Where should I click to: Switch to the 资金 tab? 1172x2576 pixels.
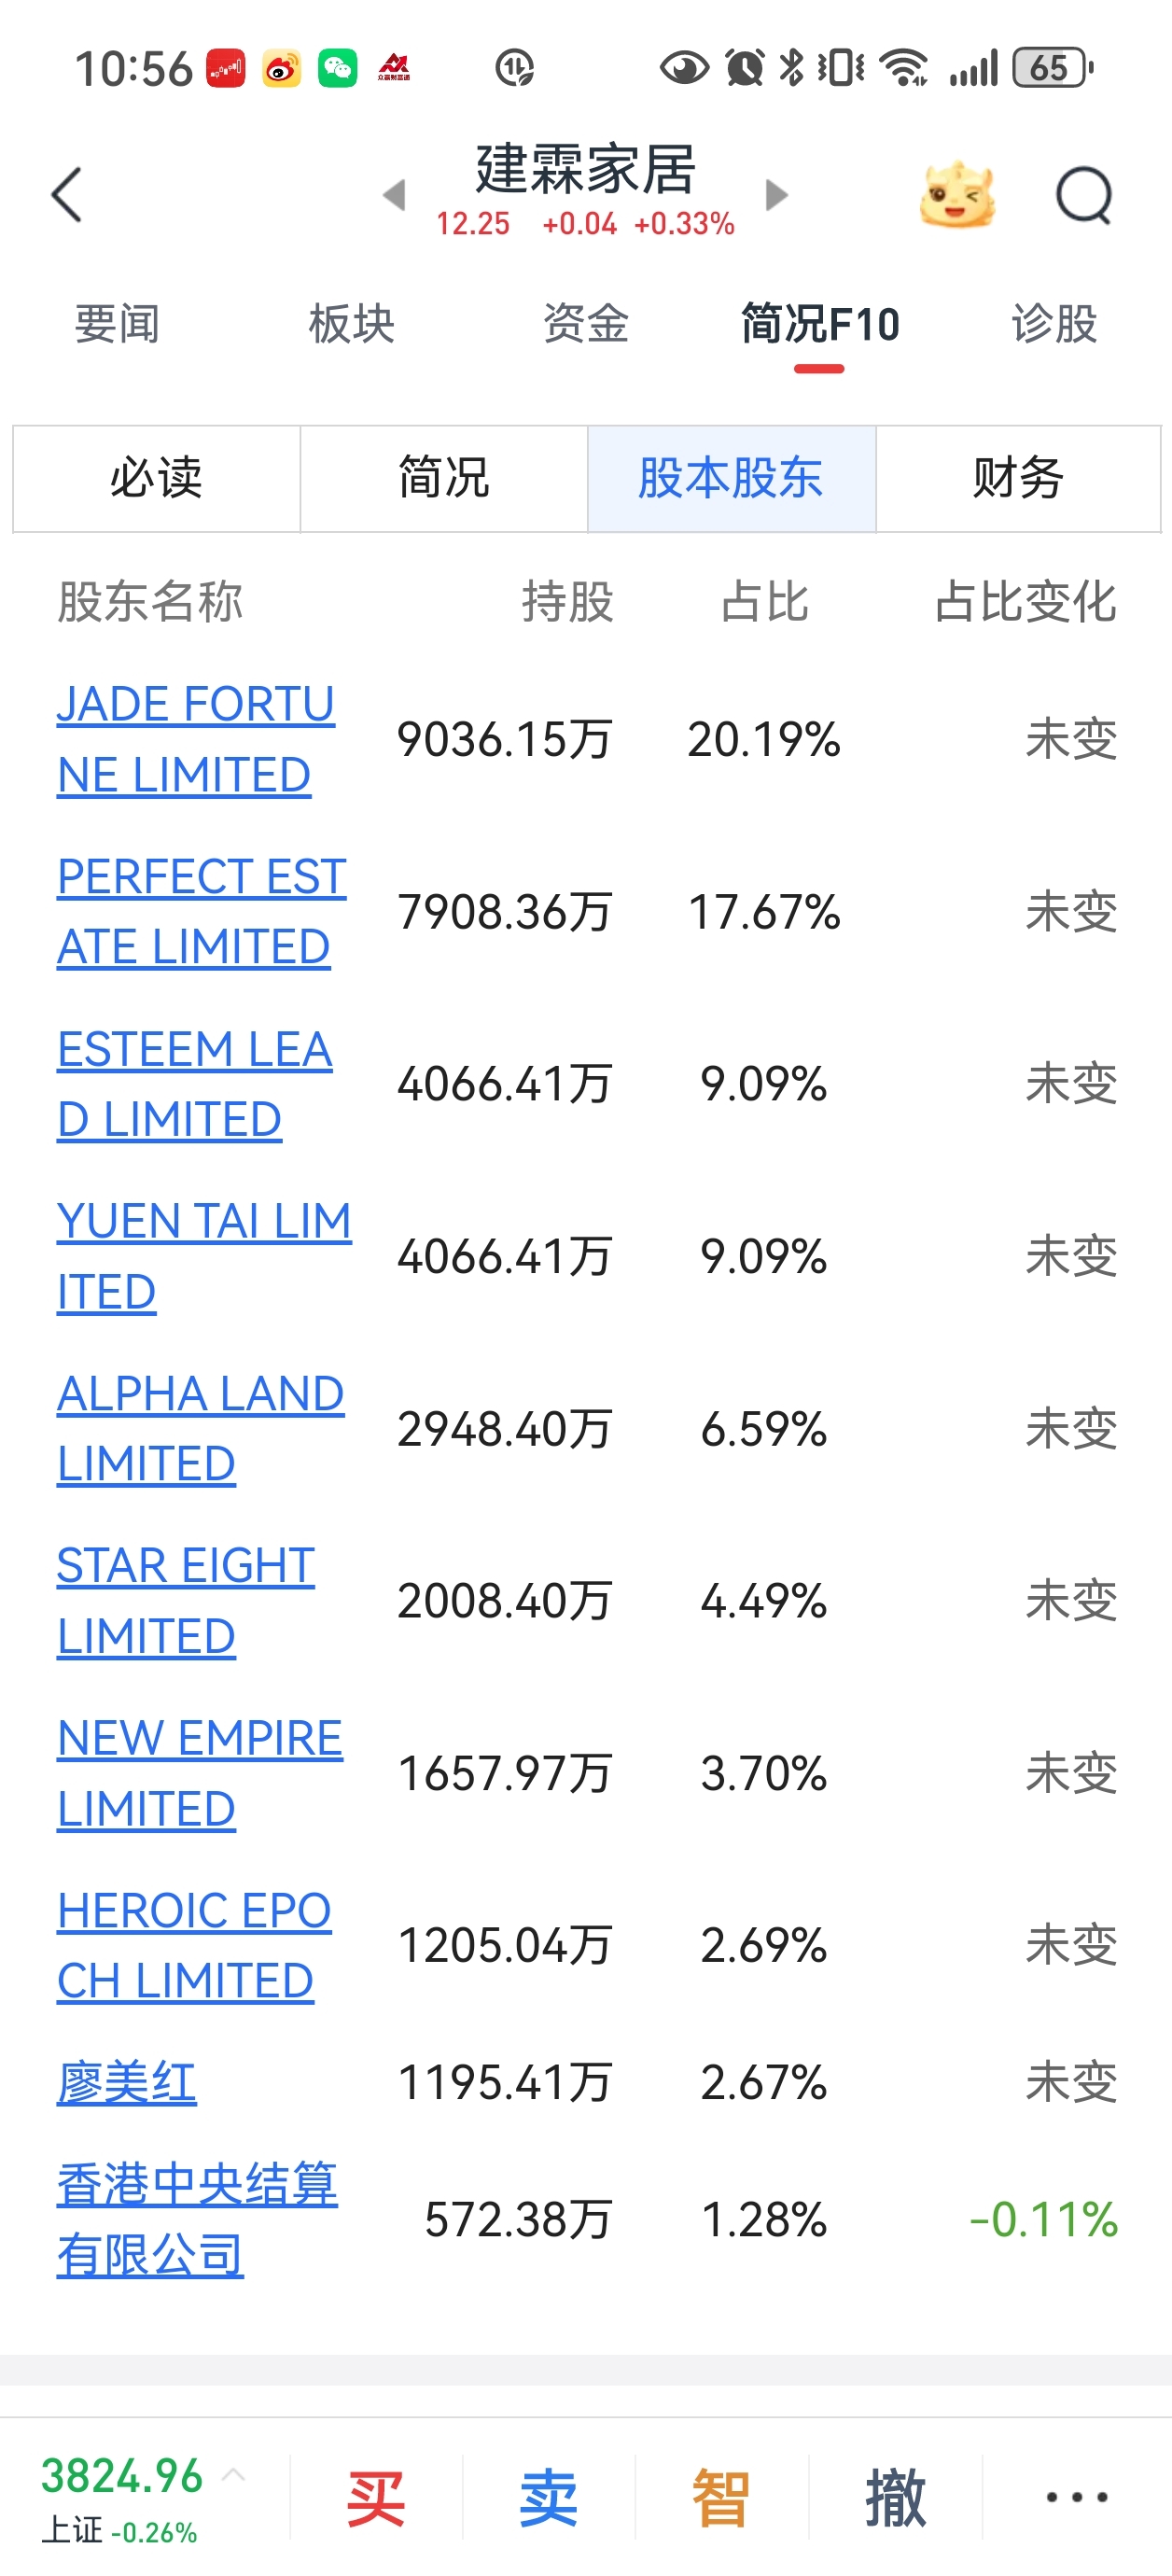click(585, 324)
